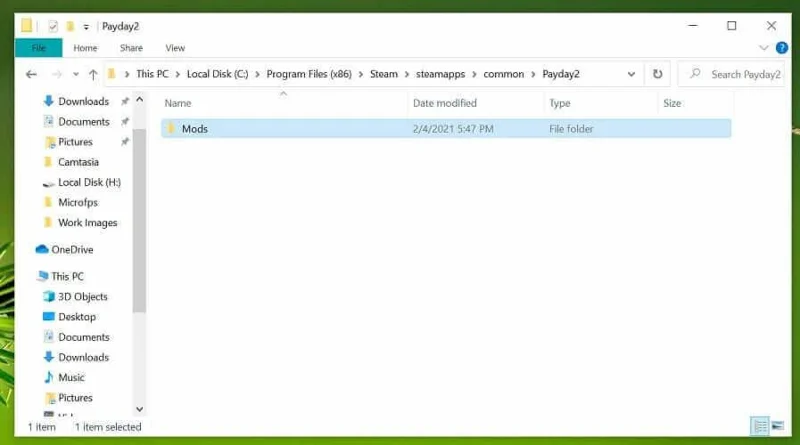Open the Home ribbon tab
This screenshot has width=800, height=445.
(85, 48)
